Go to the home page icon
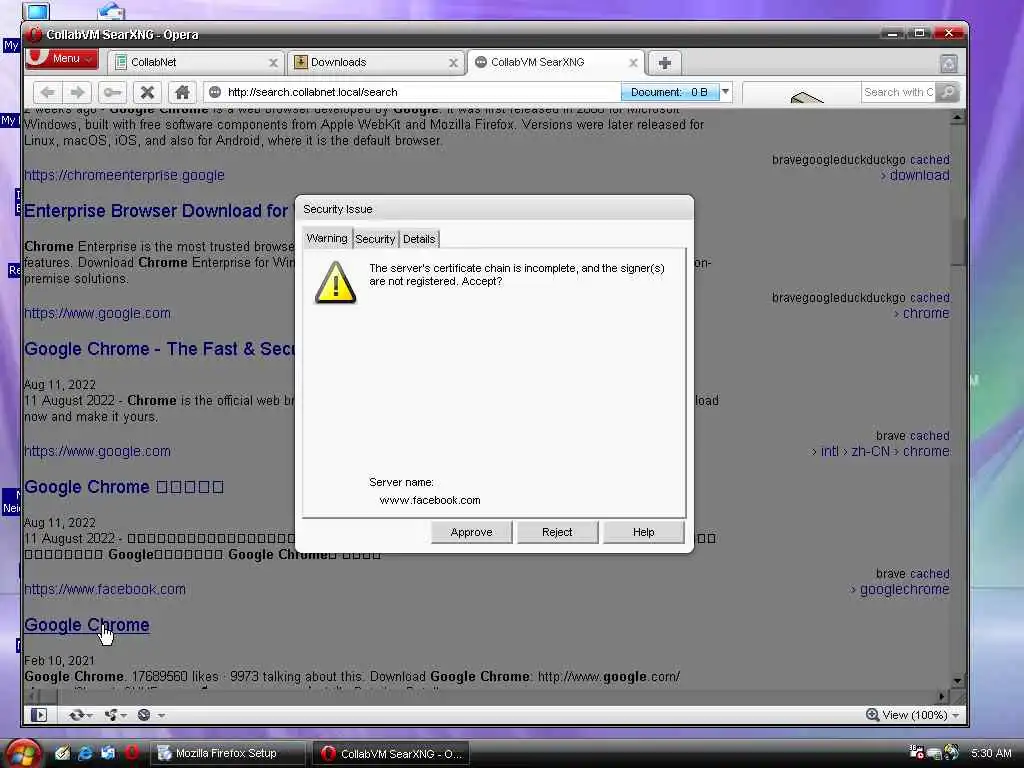The image size is (1024, 768). [x=182, y=92]
